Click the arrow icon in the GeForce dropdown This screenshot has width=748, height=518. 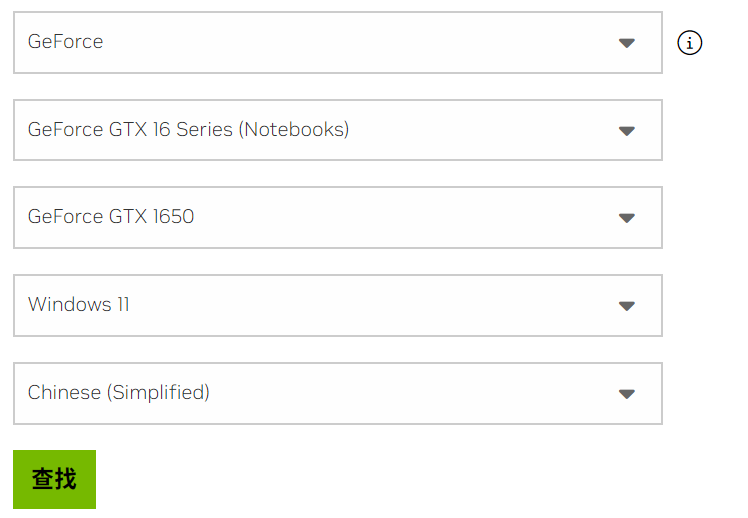point(627,43)
